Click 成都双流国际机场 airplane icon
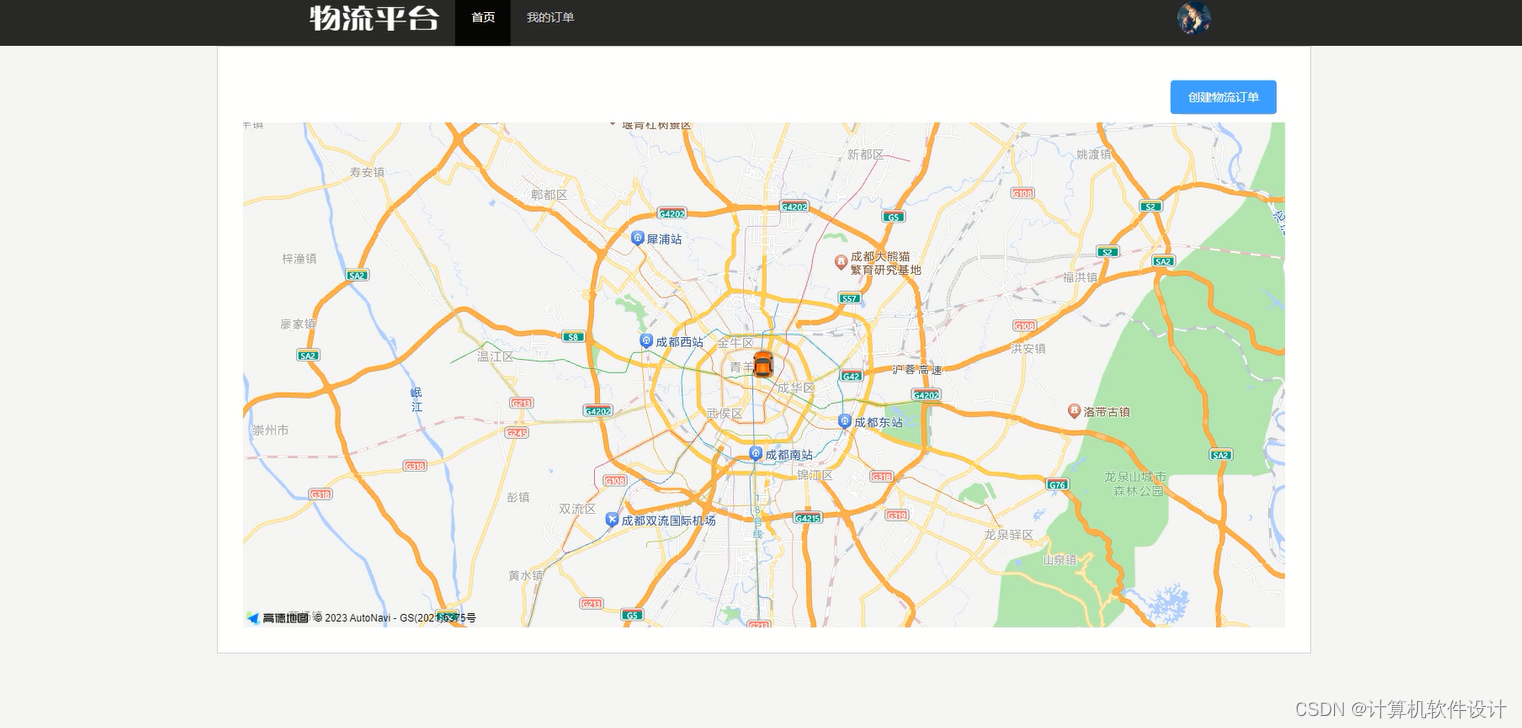The width and height of the screenshot is (1522, 728). tap(612, 520)
